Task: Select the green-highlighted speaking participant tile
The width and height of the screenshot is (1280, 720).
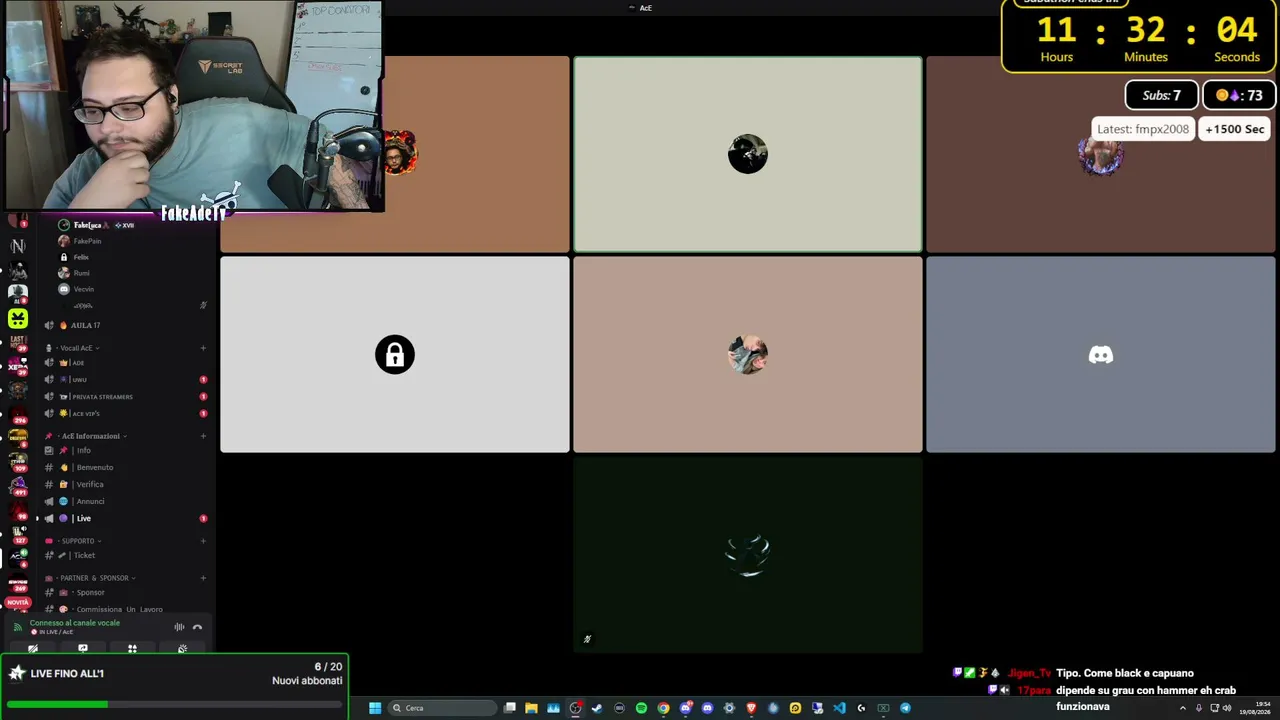Action: click(x=748, y=154)
